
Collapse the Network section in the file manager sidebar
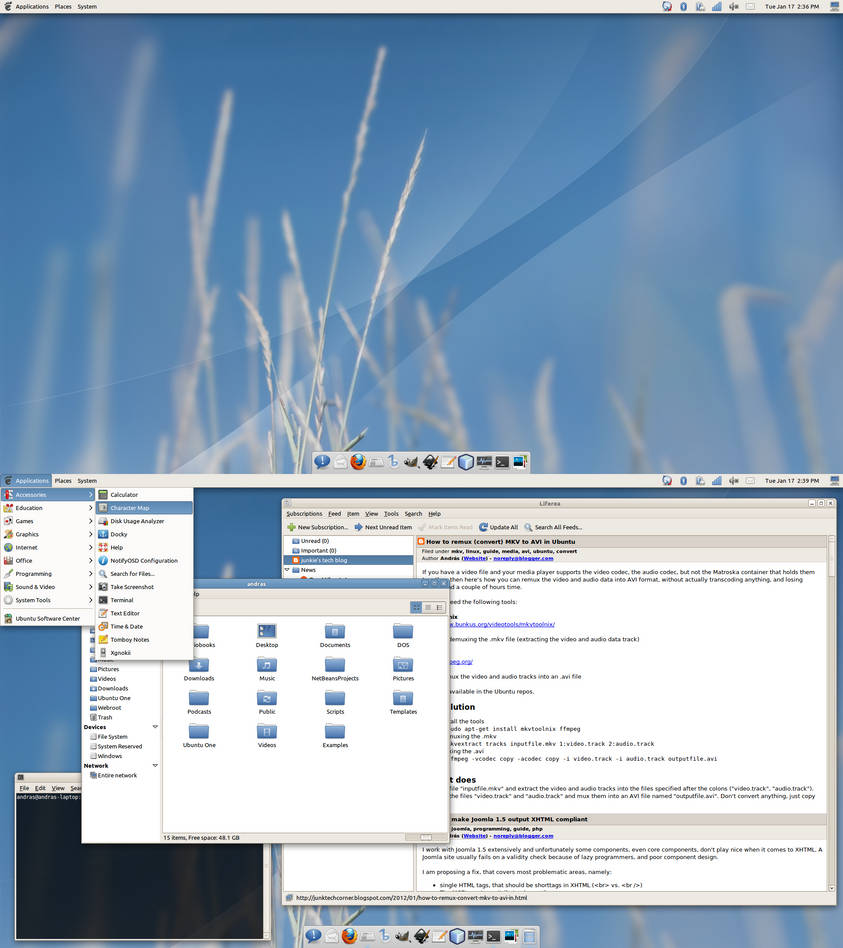[x=155, y=765]
